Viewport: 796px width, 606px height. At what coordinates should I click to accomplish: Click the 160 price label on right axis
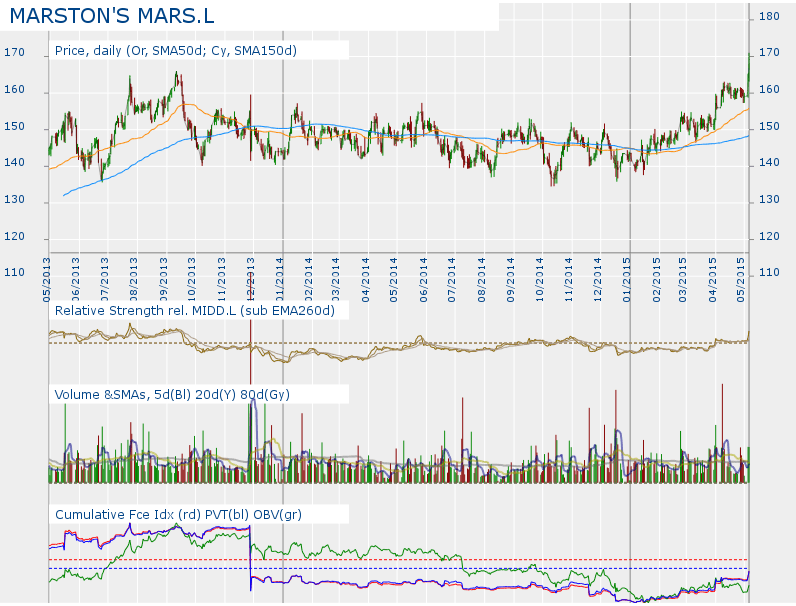click(x=769, y=89)
